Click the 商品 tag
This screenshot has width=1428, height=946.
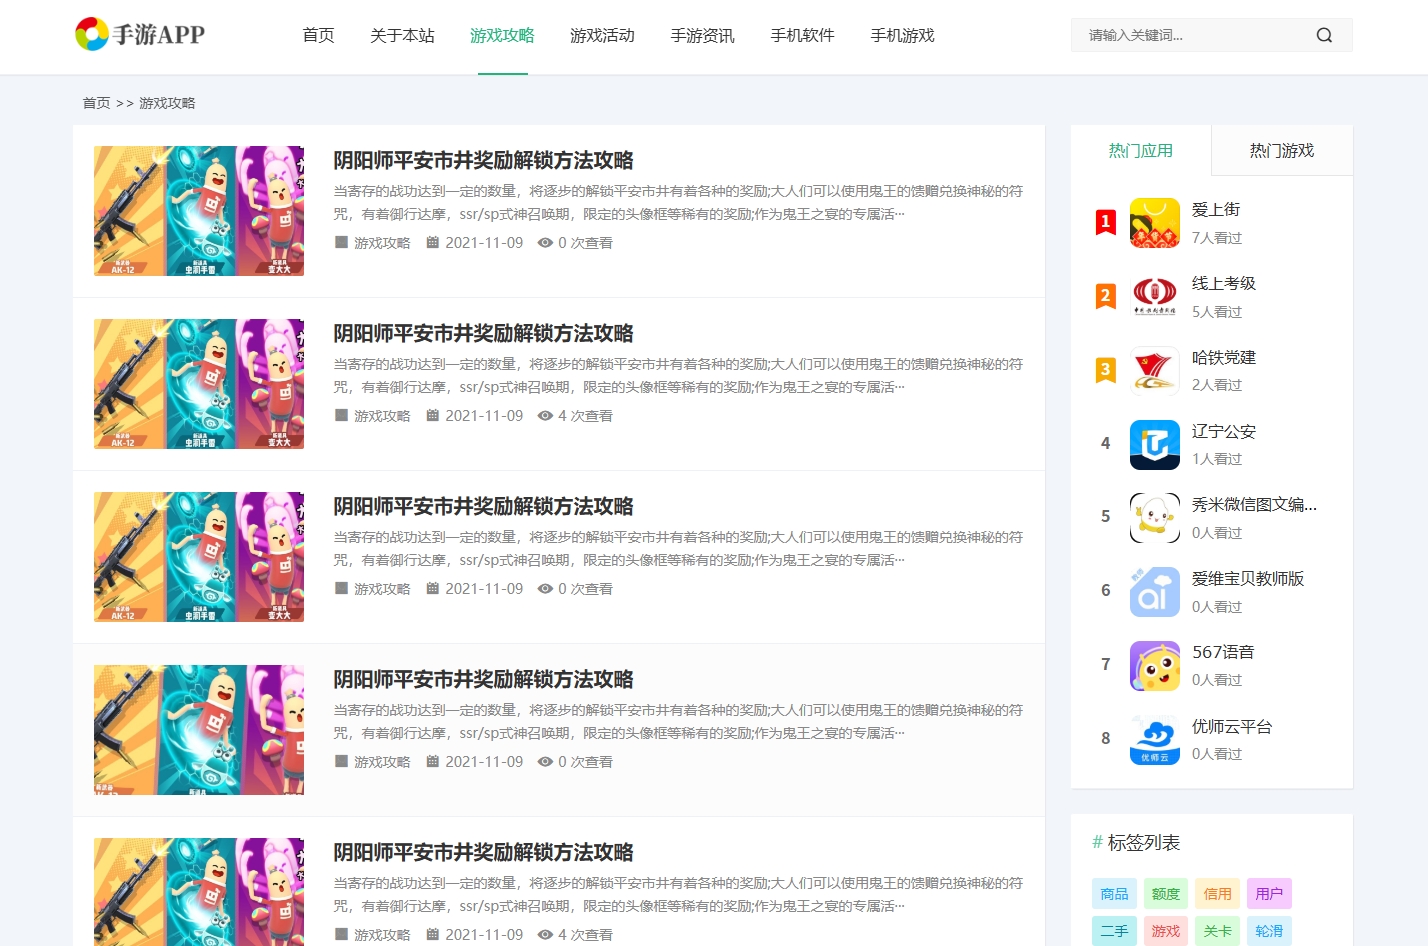coord(1114,894)
